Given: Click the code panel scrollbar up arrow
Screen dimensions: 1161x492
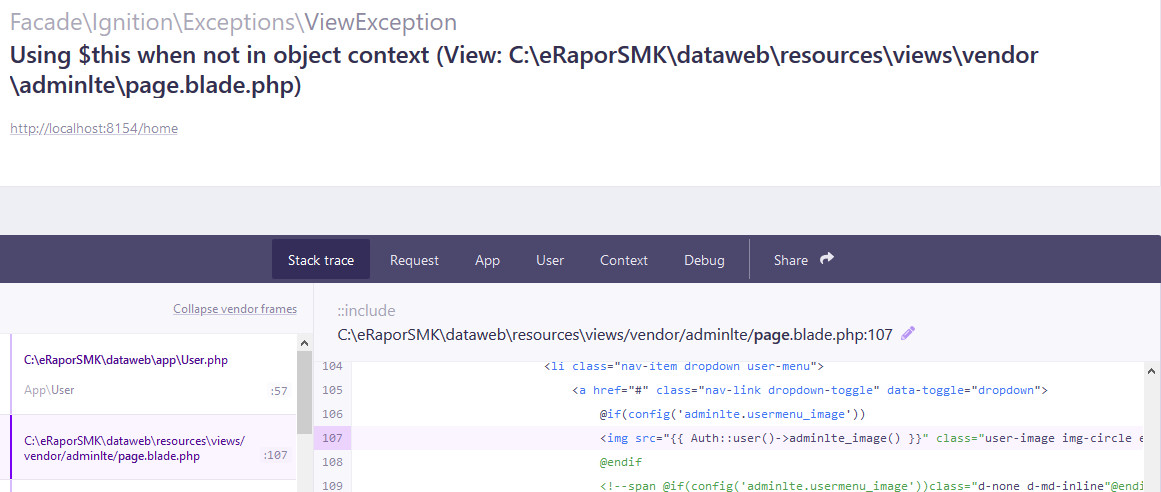Looking at the screenshot, I should [1151, 370].
